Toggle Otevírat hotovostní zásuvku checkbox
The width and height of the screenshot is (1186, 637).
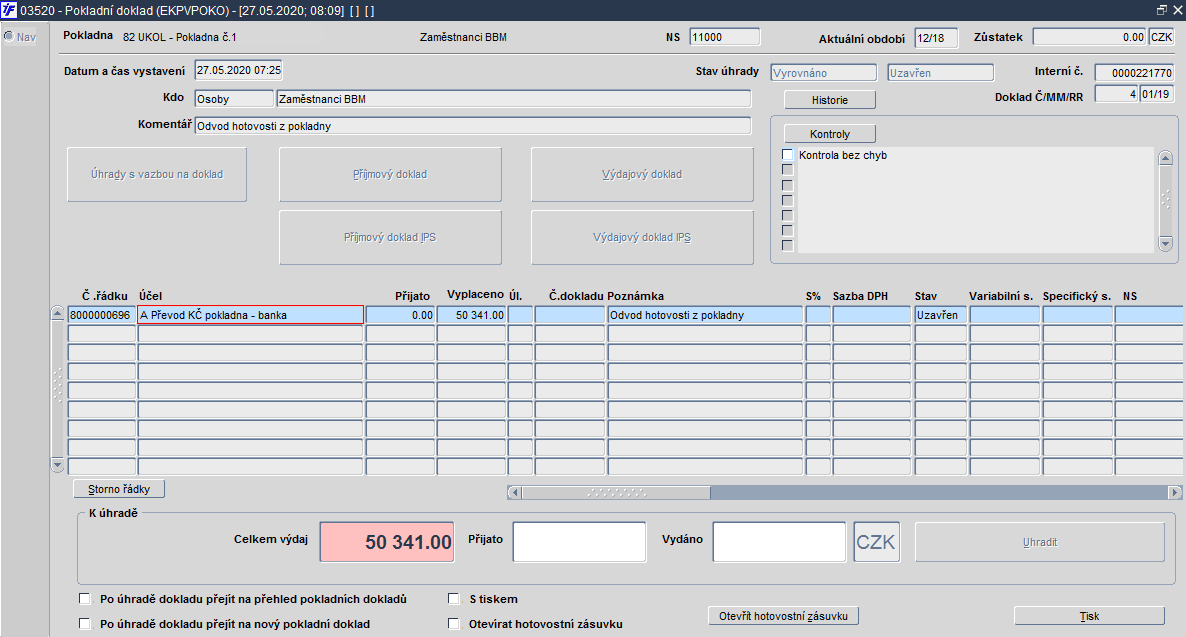click(x=454, y=623)
